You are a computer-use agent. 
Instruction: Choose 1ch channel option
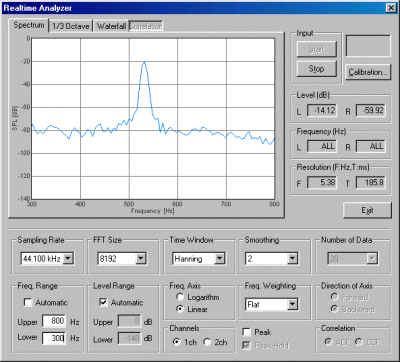click(x=177, y=342)
